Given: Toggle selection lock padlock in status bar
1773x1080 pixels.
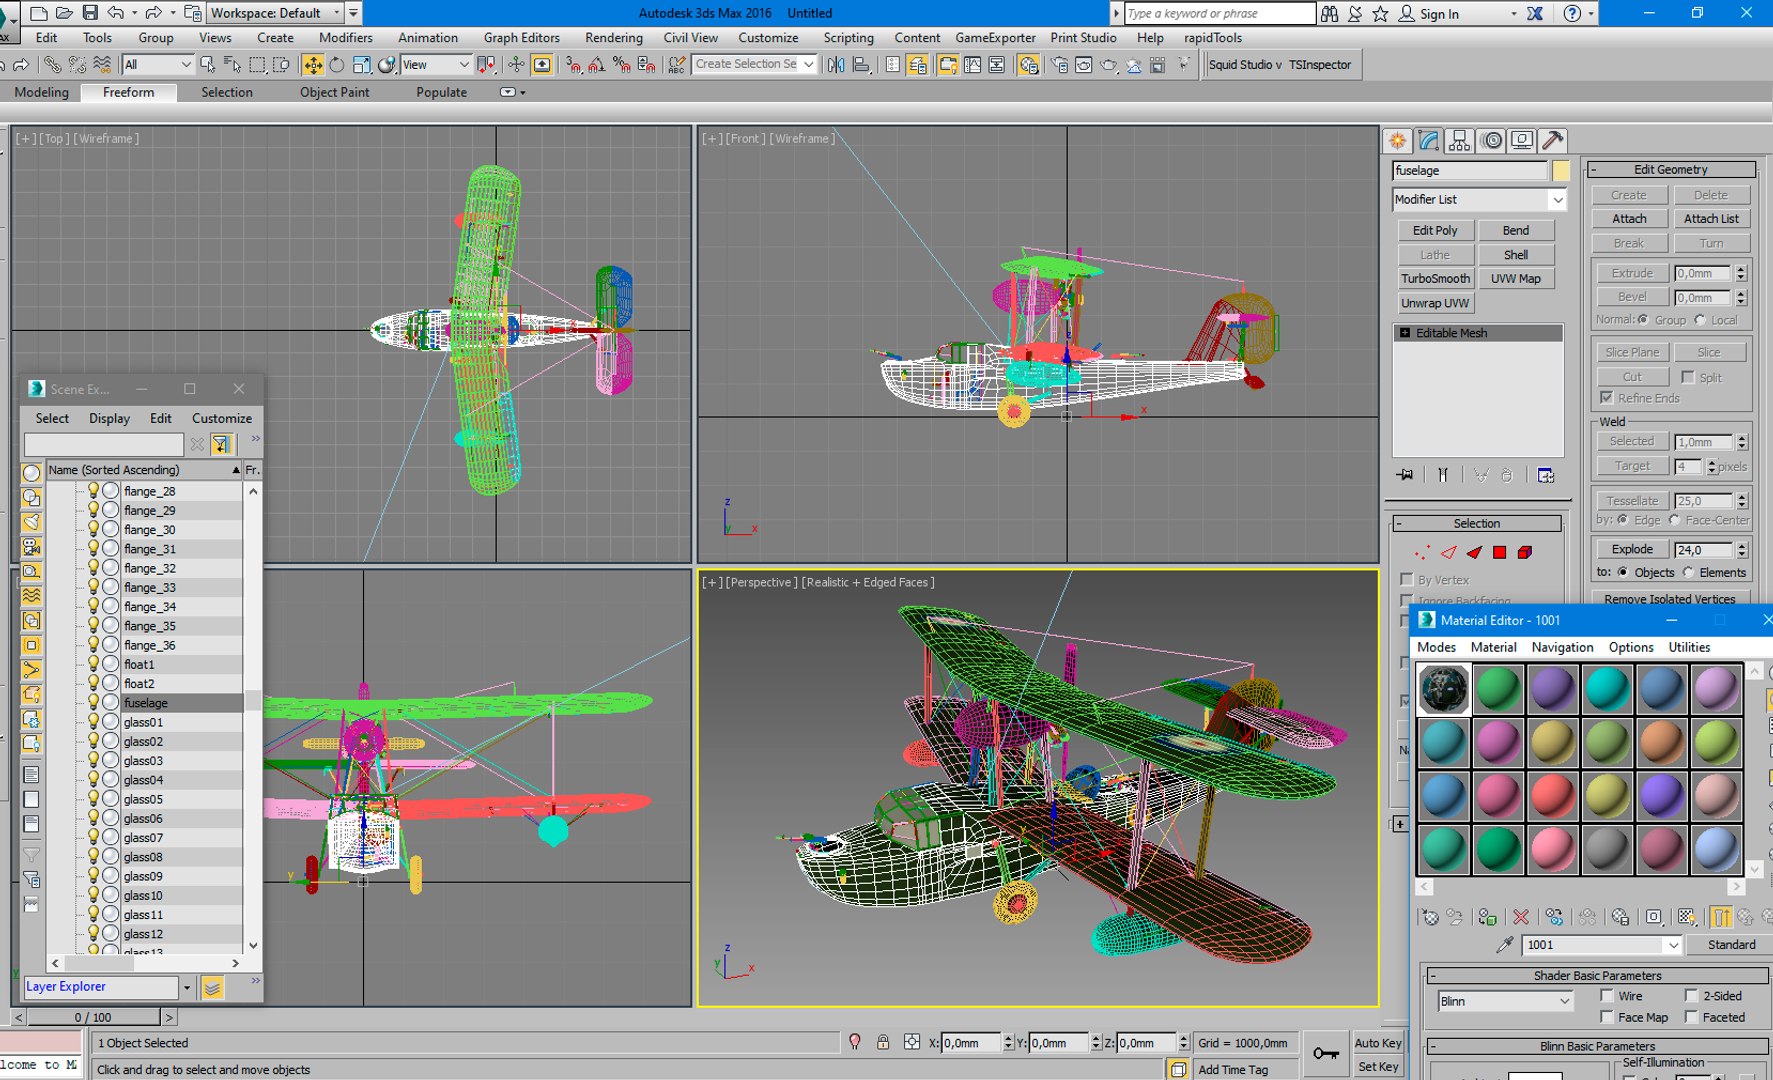Looking at the screenshot, I should 883,1042.
